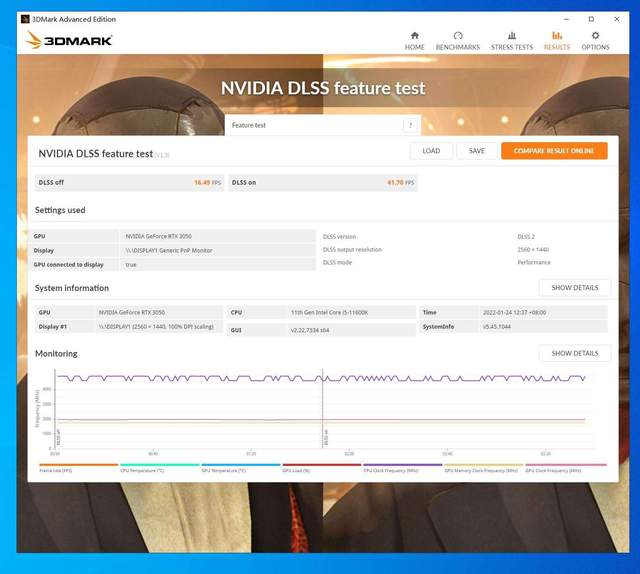Click the 16.49 FPS value
This screenshot has width=640, height=574.
[x=207, y=182]
